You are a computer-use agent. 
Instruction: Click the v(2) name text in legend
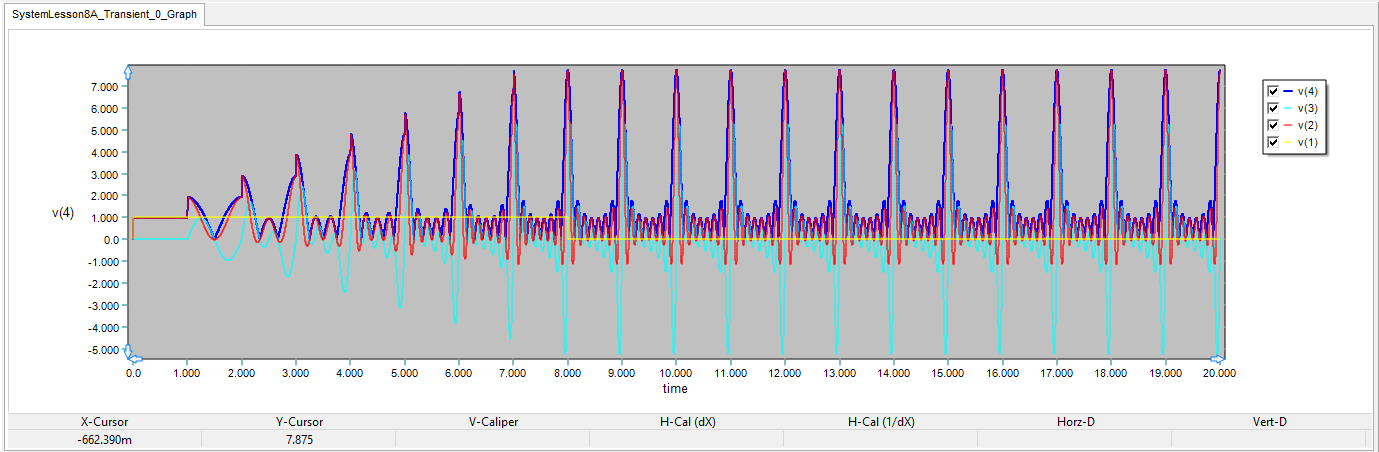1308,125
